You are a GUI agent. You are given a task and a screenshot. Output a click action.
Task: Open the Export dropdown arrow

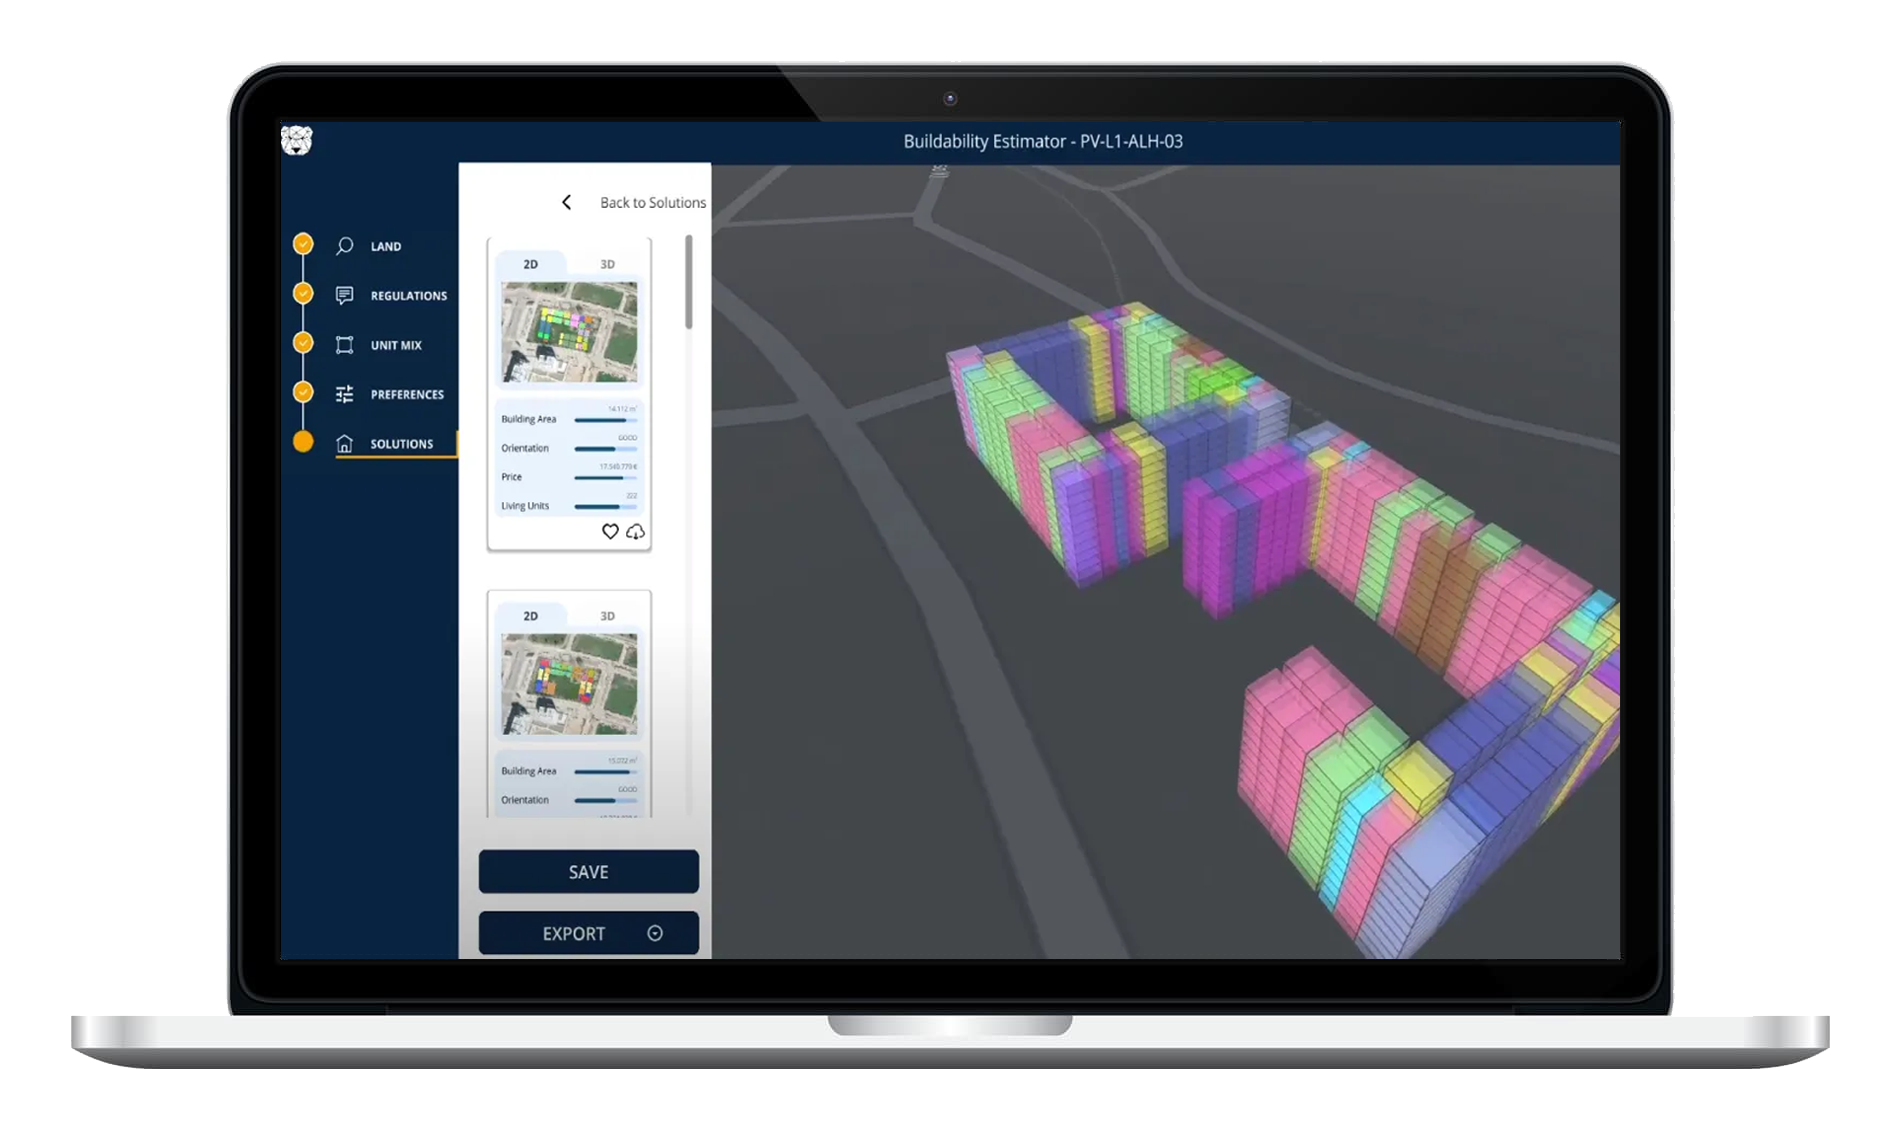pos(654,933)
